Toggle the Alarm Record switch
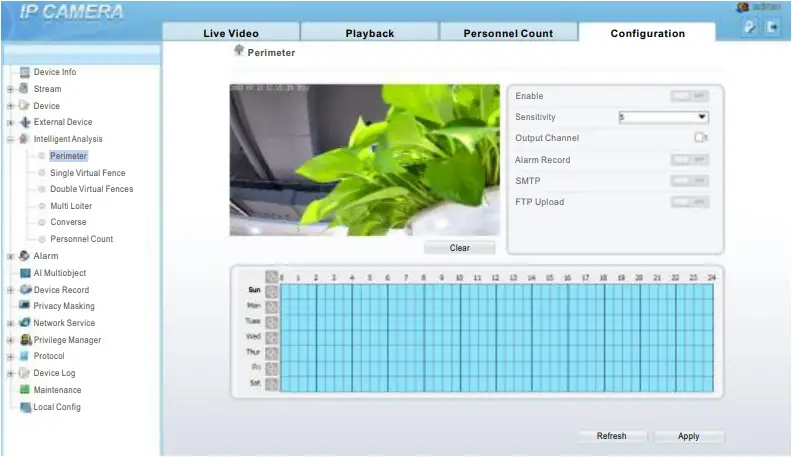This screenshot has height=457, width=792. [x=689, y=160]
